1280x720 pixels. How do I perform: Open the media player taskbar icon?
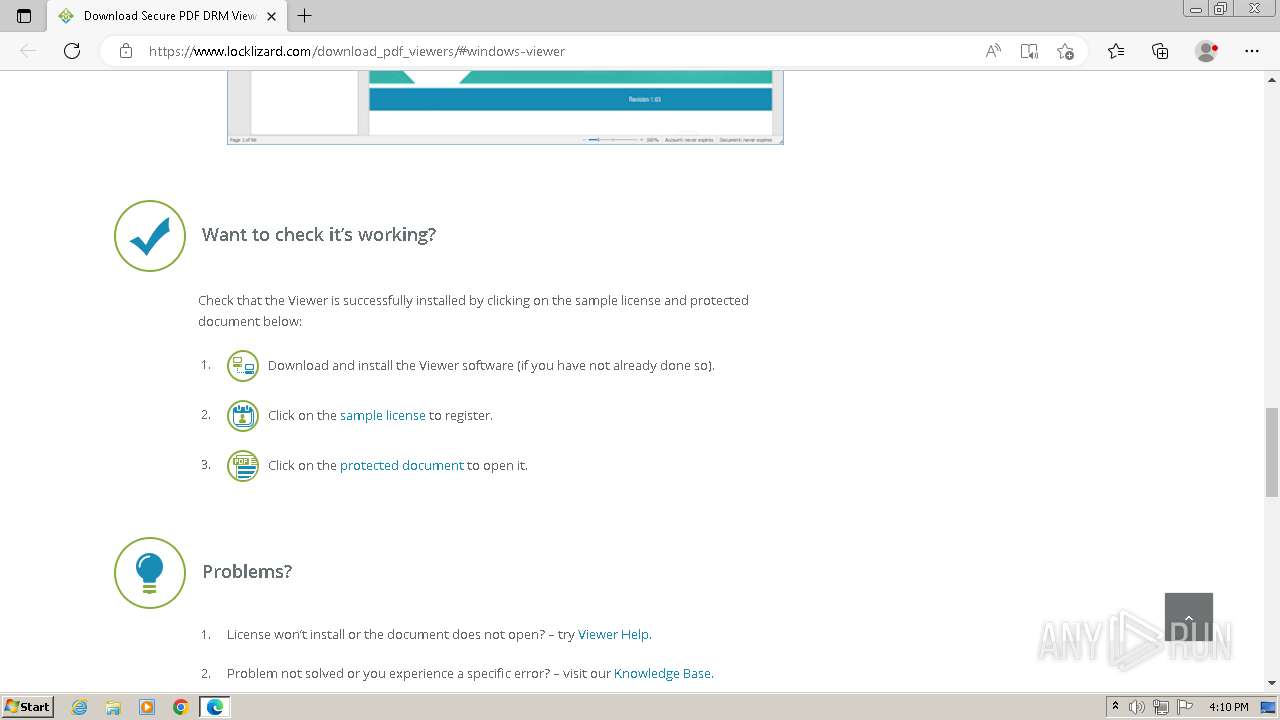(147, 707)
